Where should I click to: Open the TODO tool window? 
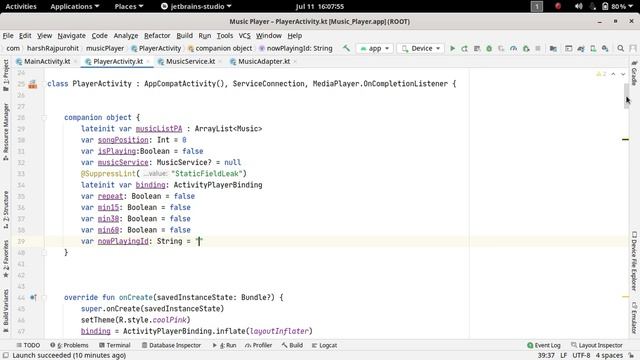pos(28,345)
